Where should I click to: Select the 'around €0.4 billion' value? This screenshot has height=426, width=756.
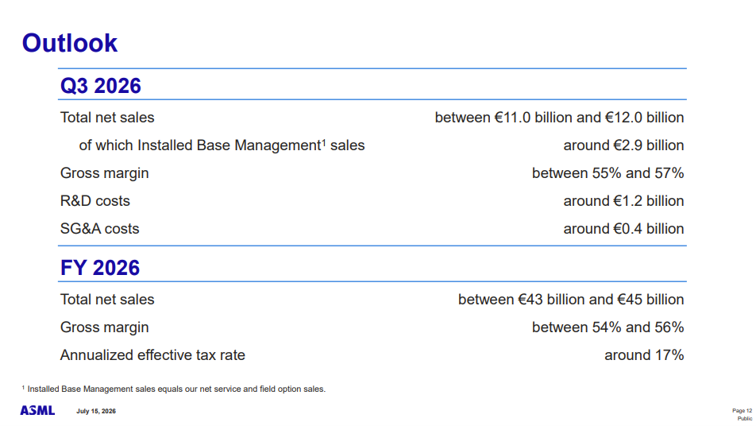pyautogui.click(x=623, y=229)
